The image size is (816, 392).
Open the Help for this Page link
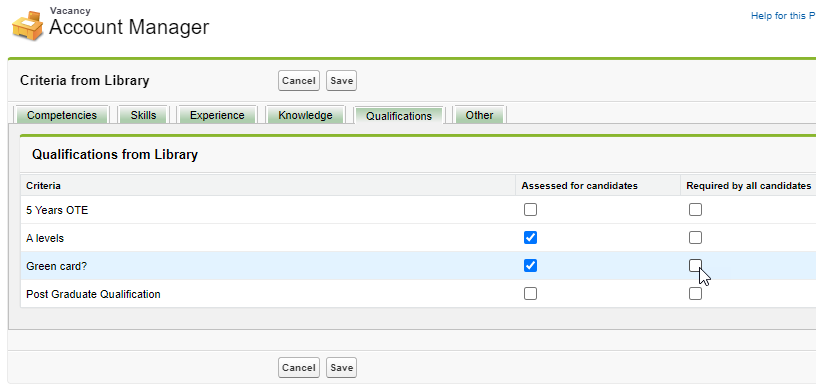click(783, 16)
